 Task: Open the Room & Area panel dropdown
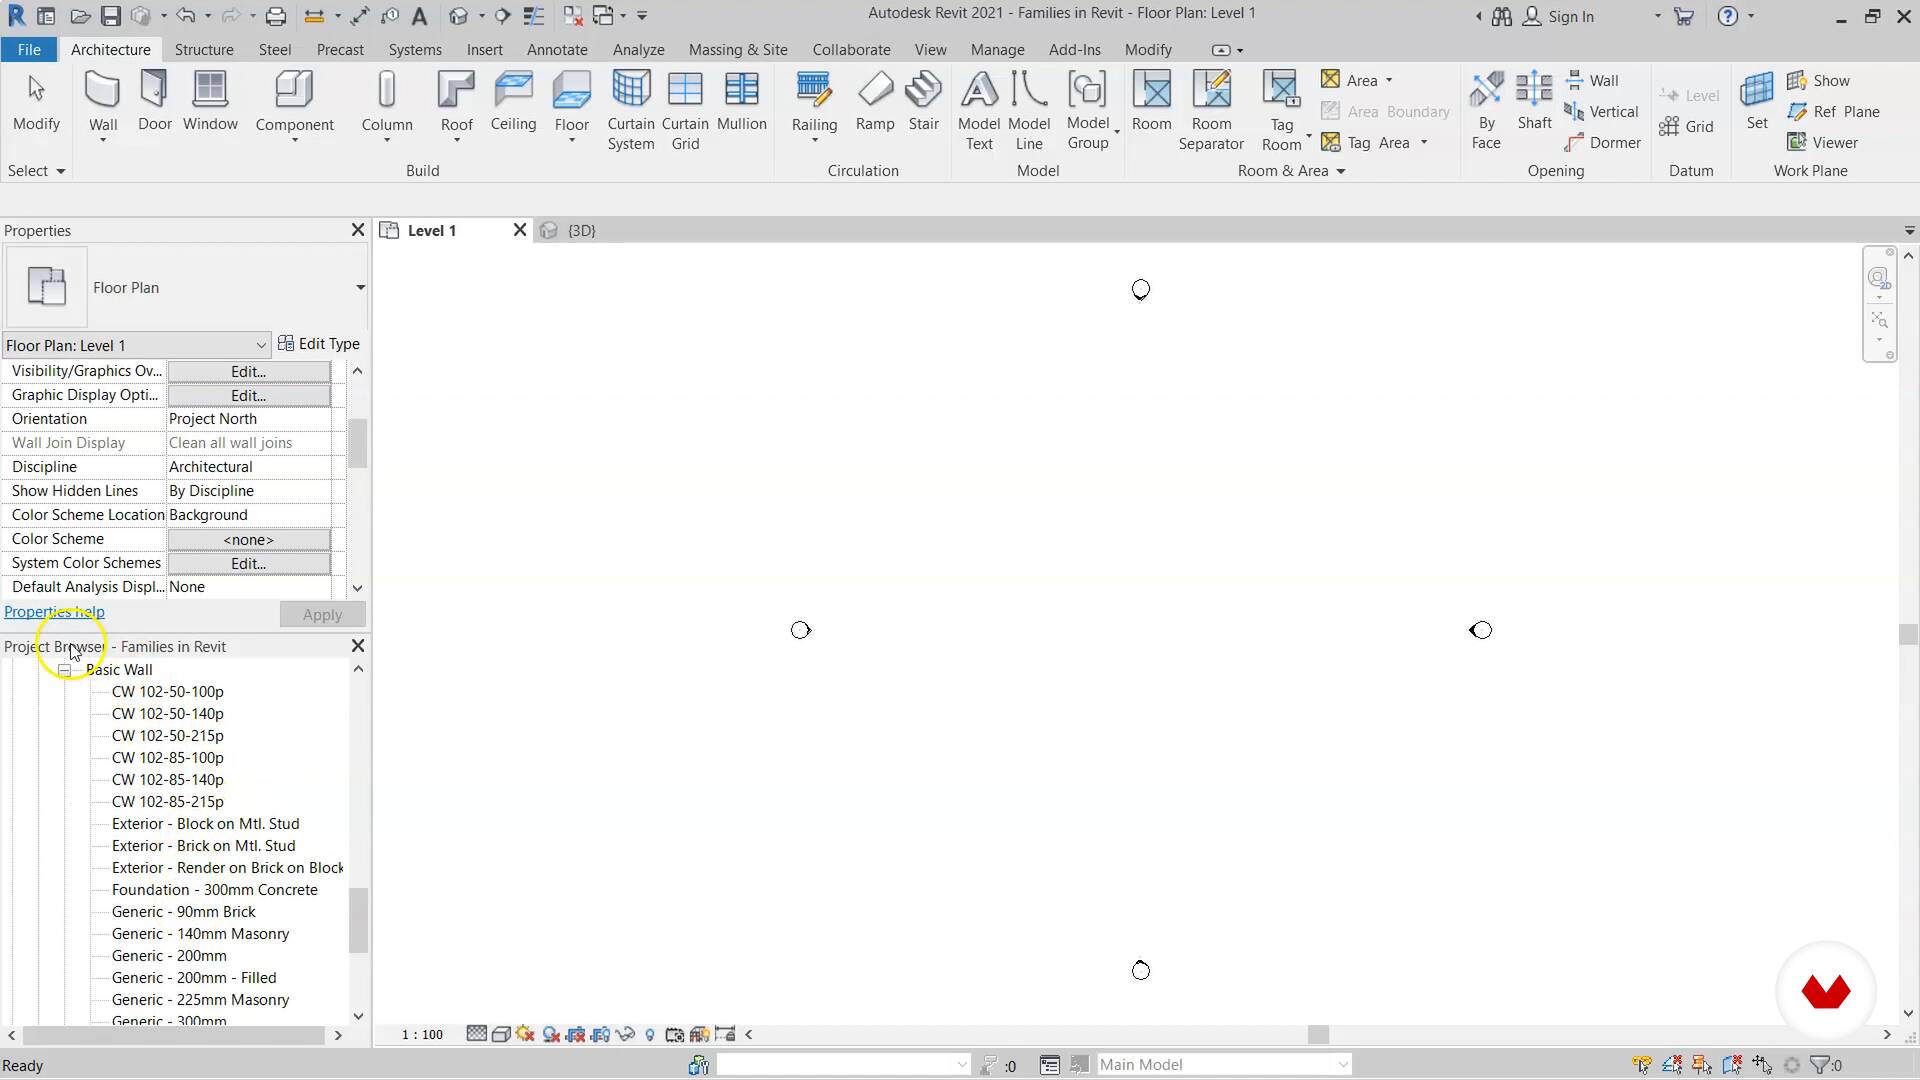tap(1292, 171)
